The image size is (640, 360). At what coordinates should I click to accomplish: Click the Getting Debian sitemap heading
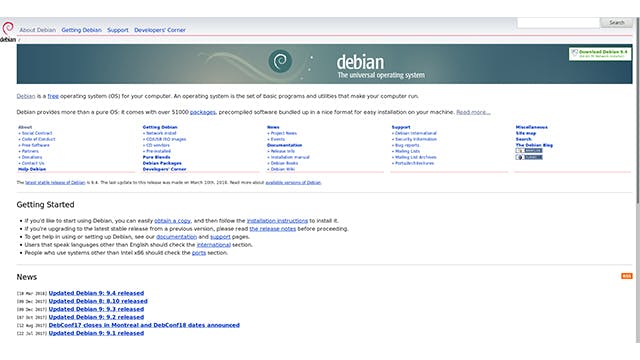[x=160, y=127]
